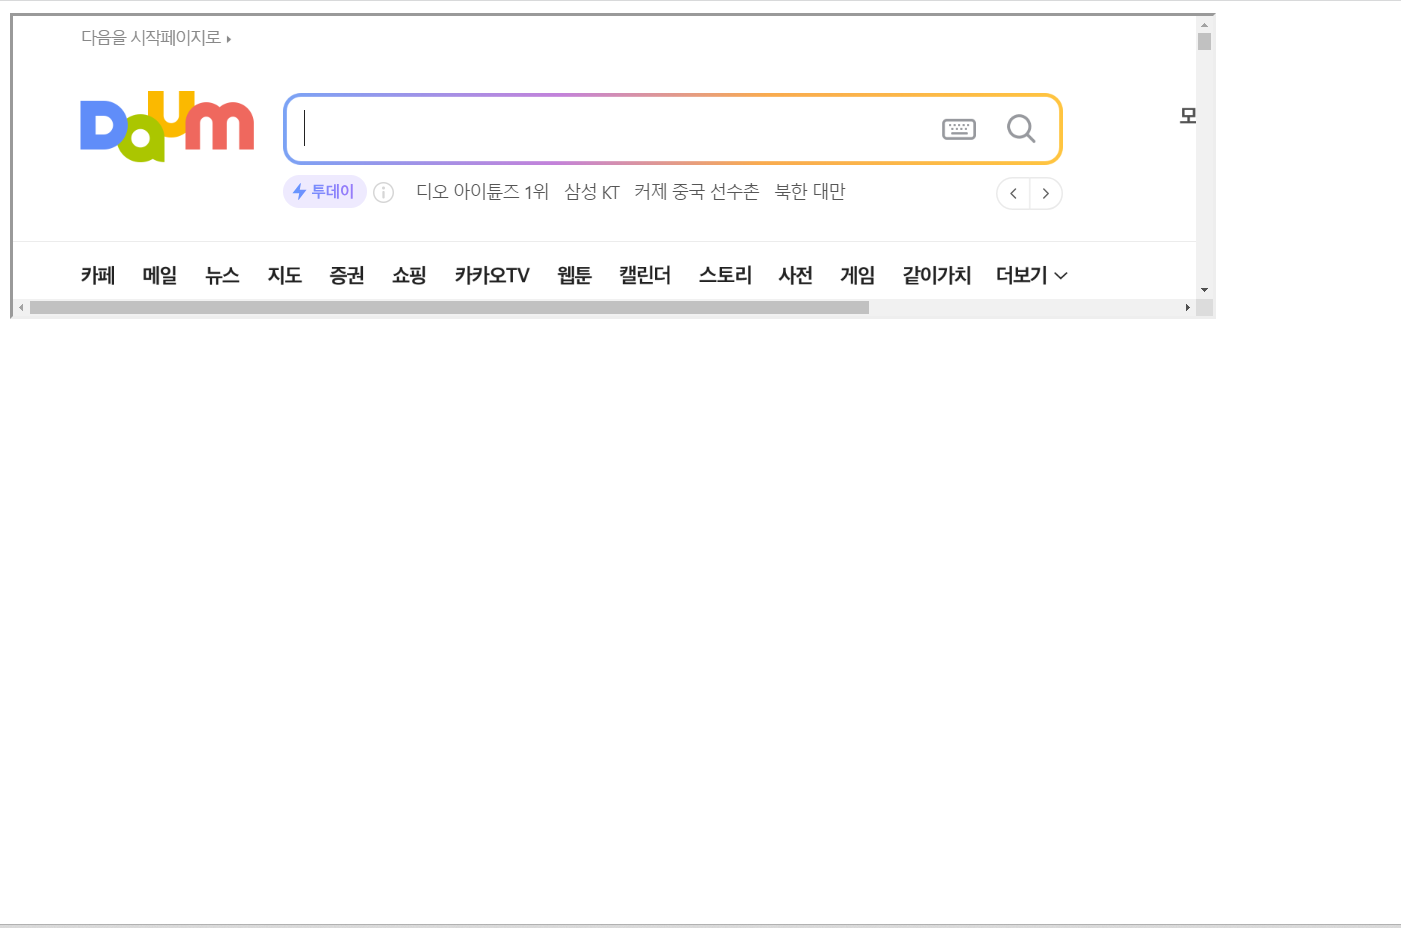Click the horizontal scrollbar thumb
The width and height of the screenshot is (1401, 928).
(449, 307)
